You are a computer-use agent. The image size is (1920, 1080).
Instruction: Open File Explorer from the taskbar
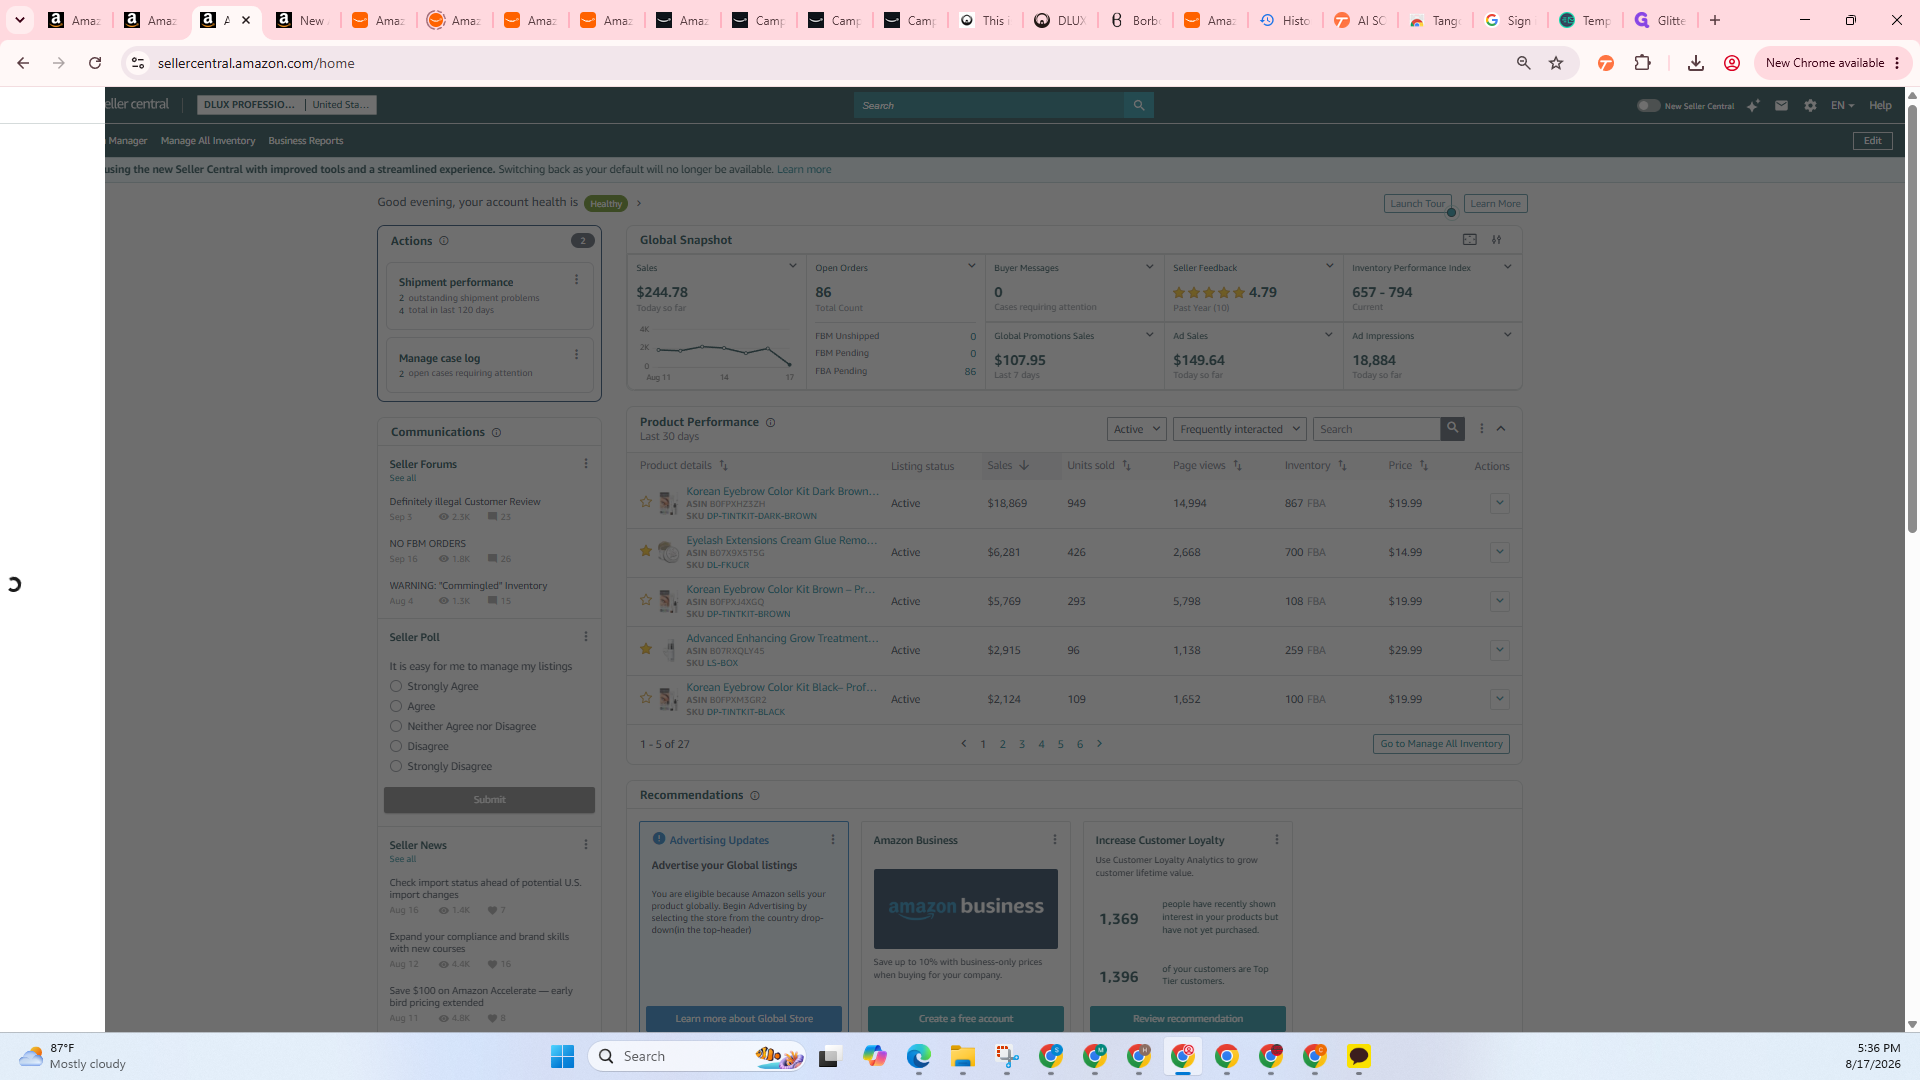tap(962, 1056)
